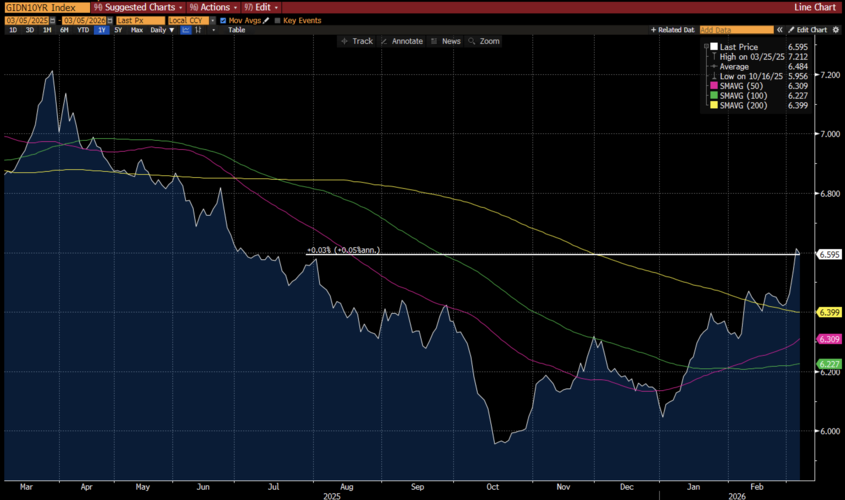Collapse the Last Price legend tree
845x500 pixels.
point(704,47)
